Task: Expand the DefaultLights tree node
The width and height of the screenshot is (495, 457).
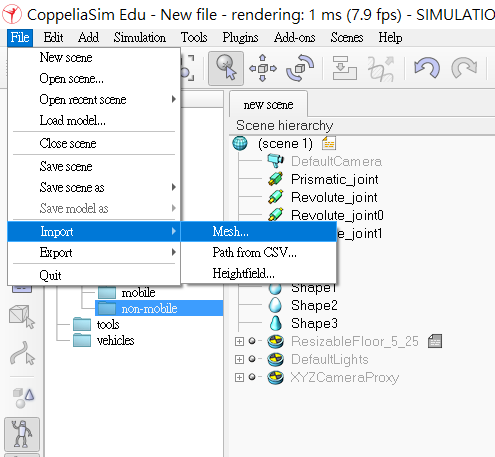Action: (x=239, y=359)
